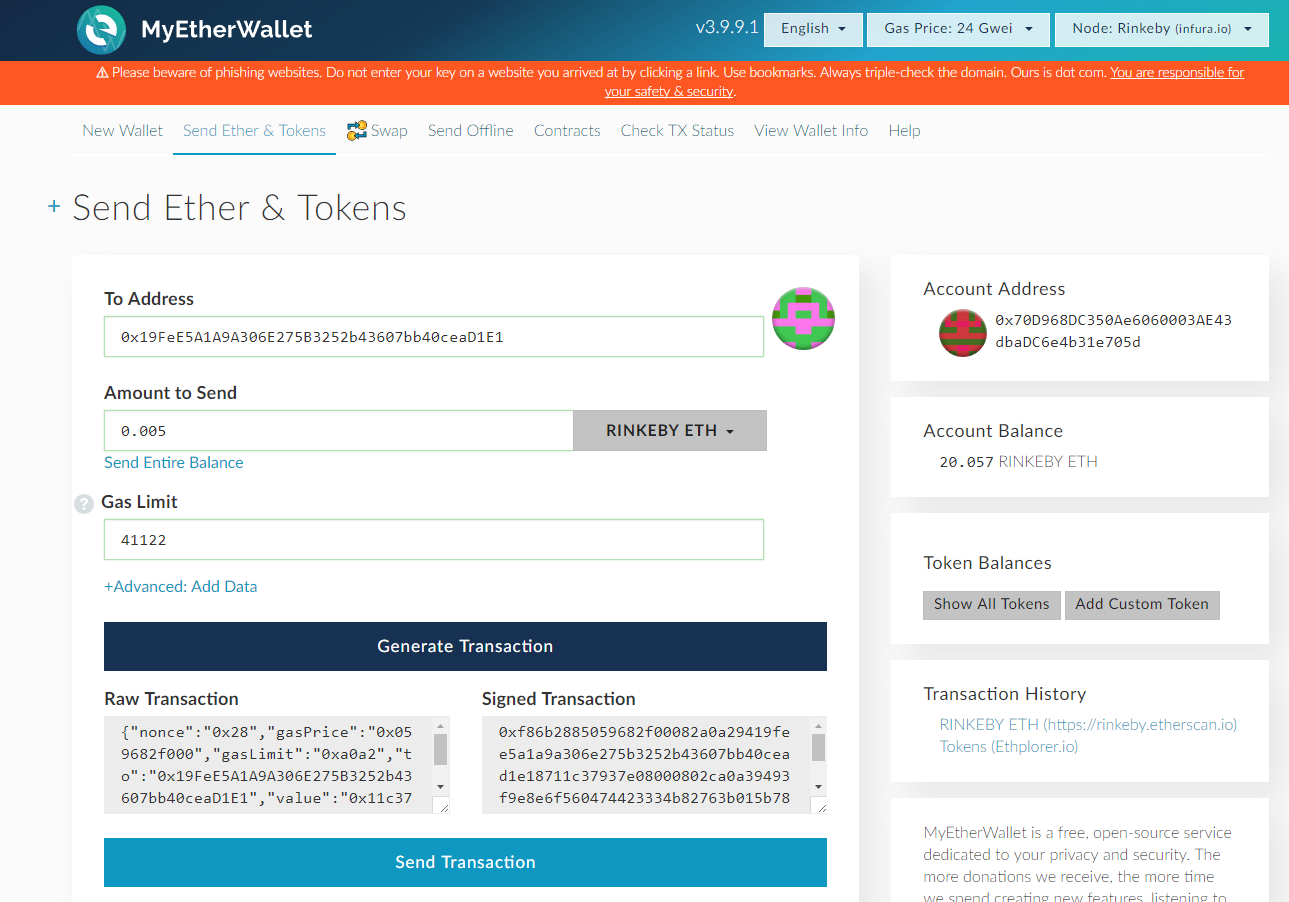Click the Transaction History heading
The width and height of the screenshot is (1289, 902).
(x=1004, y=694)
